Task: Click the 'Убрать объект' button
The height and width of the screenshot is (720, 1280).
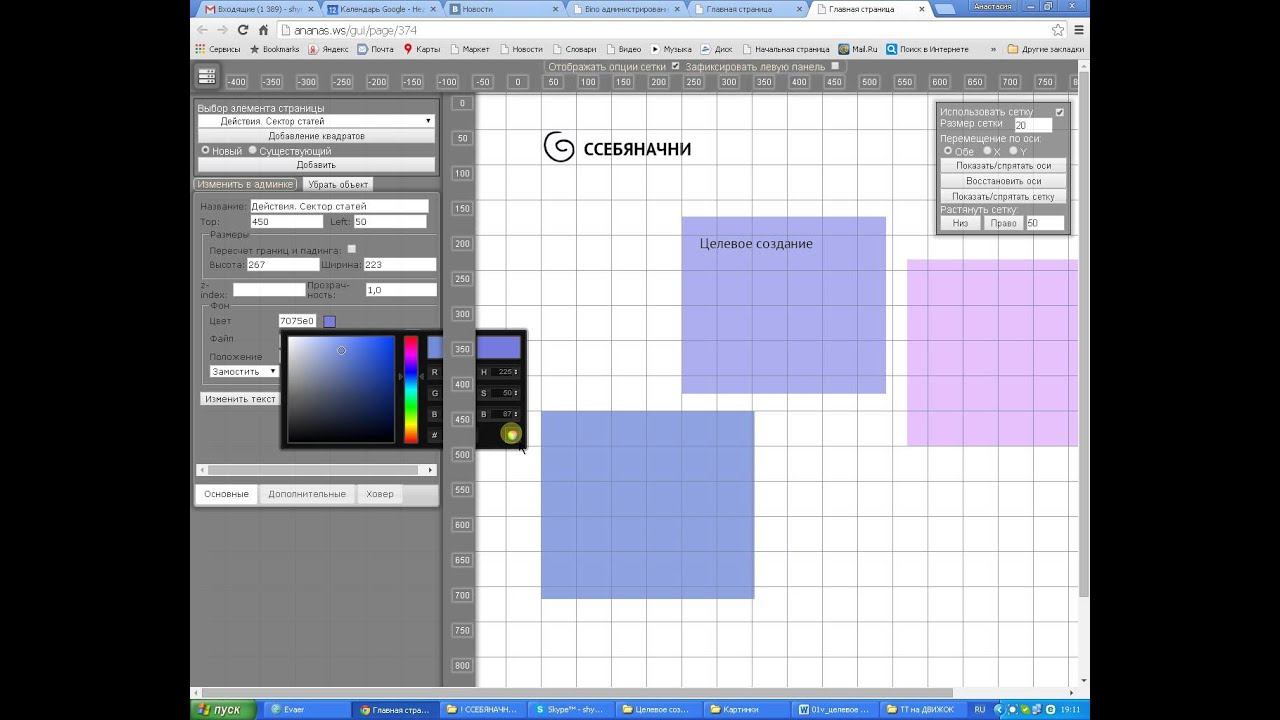Action: tap(338, 184)
